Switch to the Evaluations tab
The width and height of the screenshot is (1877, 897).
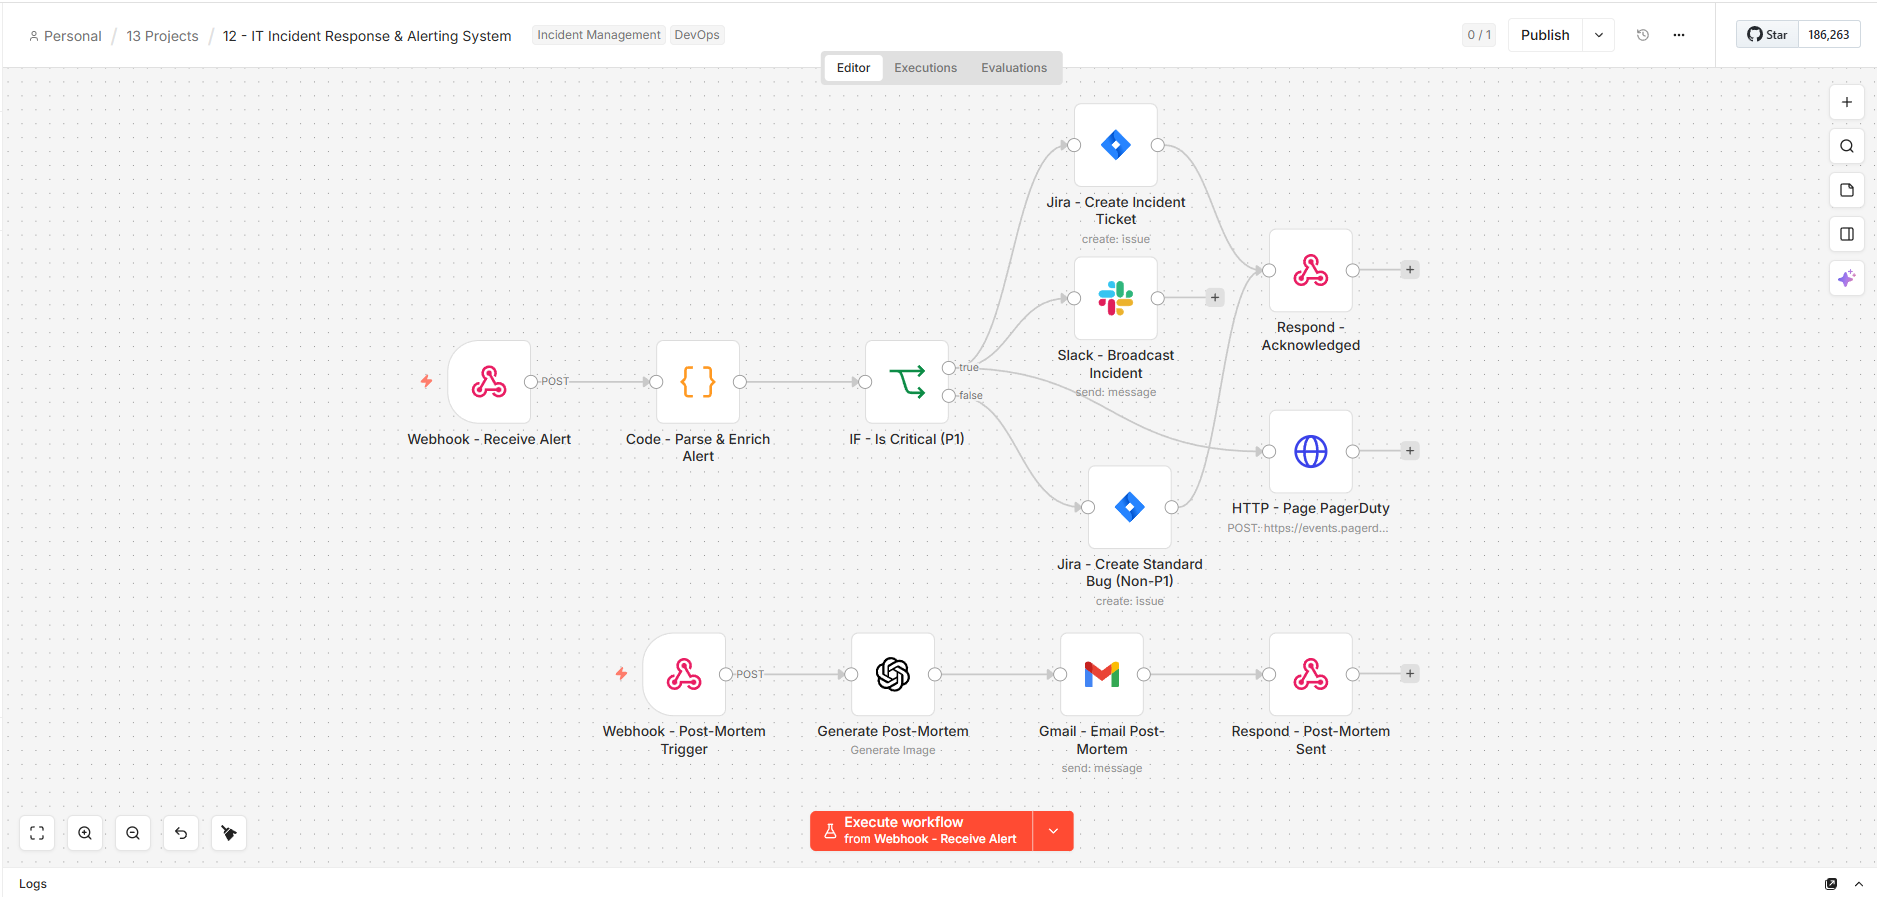coord(1014,68)
